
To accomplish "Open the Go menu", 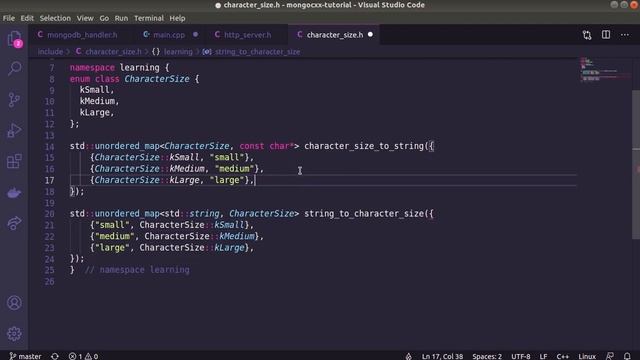I will click(x=104, y=18).
